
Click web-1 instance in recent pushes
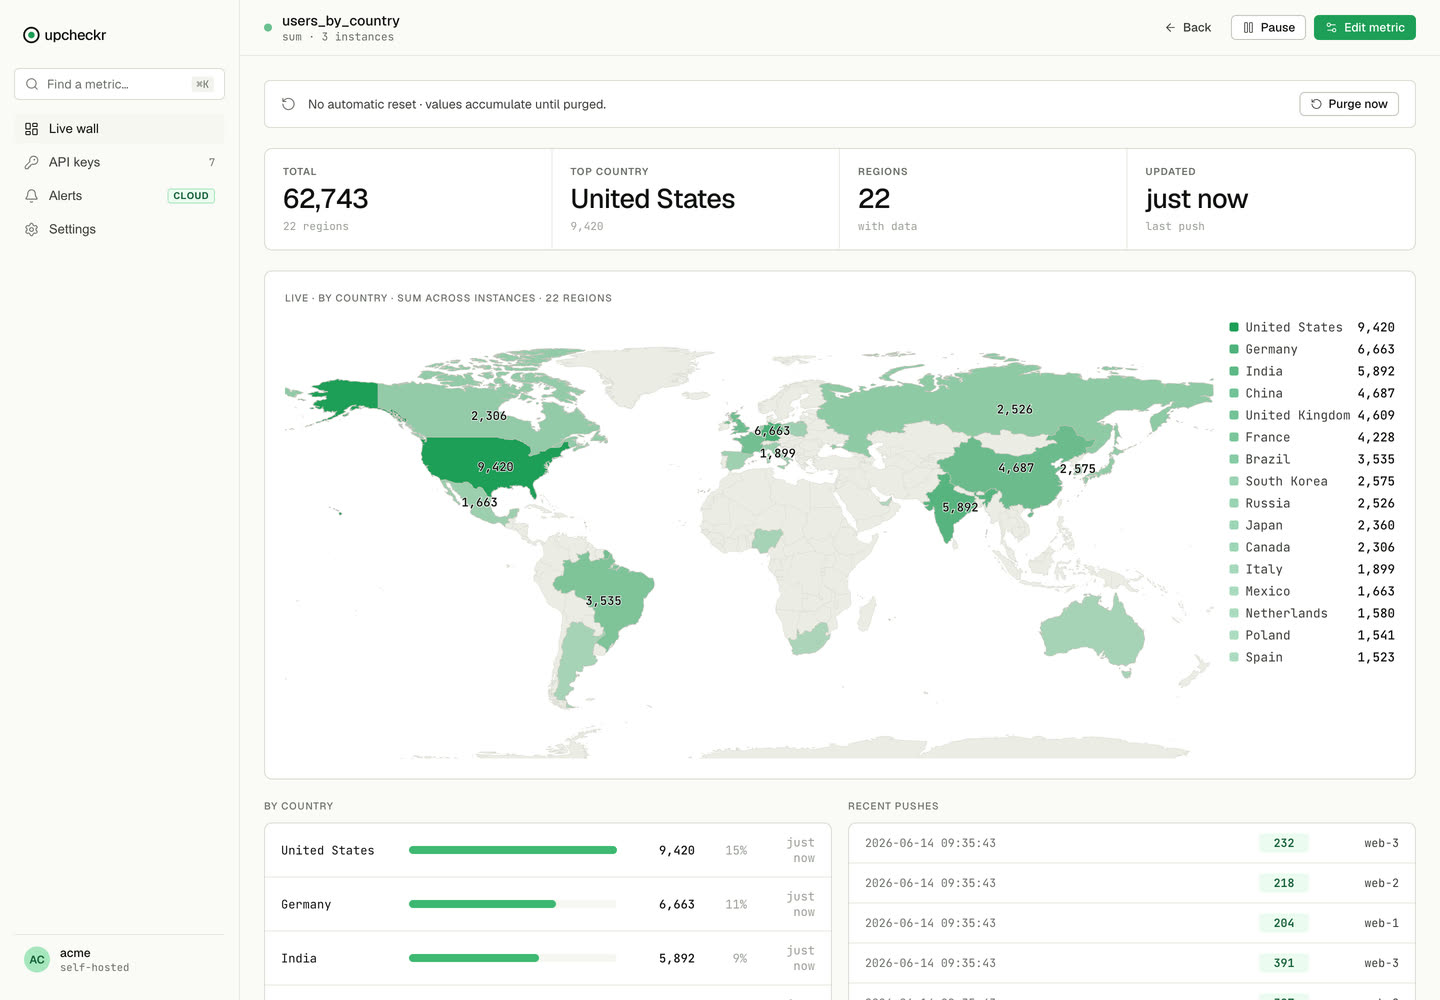tap(1381, 923)
